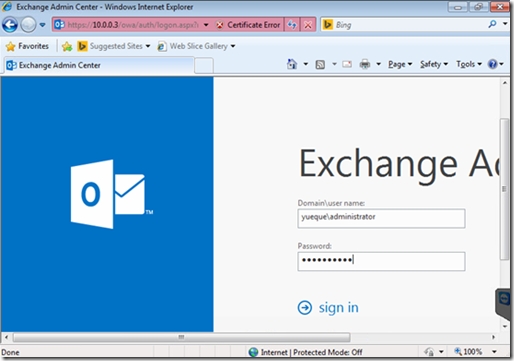Click the horizontal scrollbar left arrow
The image size is (514, 361).
pos(6,337)
